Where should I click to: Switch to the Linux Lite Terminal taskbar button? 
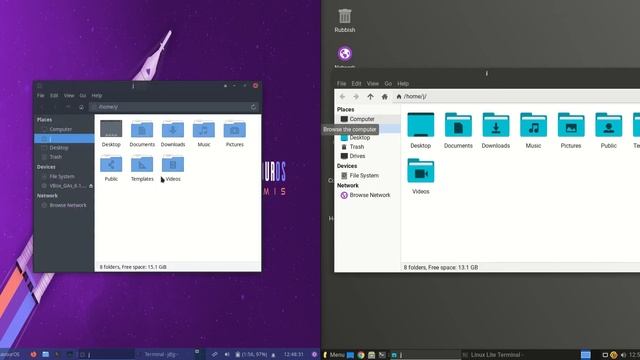496,355
